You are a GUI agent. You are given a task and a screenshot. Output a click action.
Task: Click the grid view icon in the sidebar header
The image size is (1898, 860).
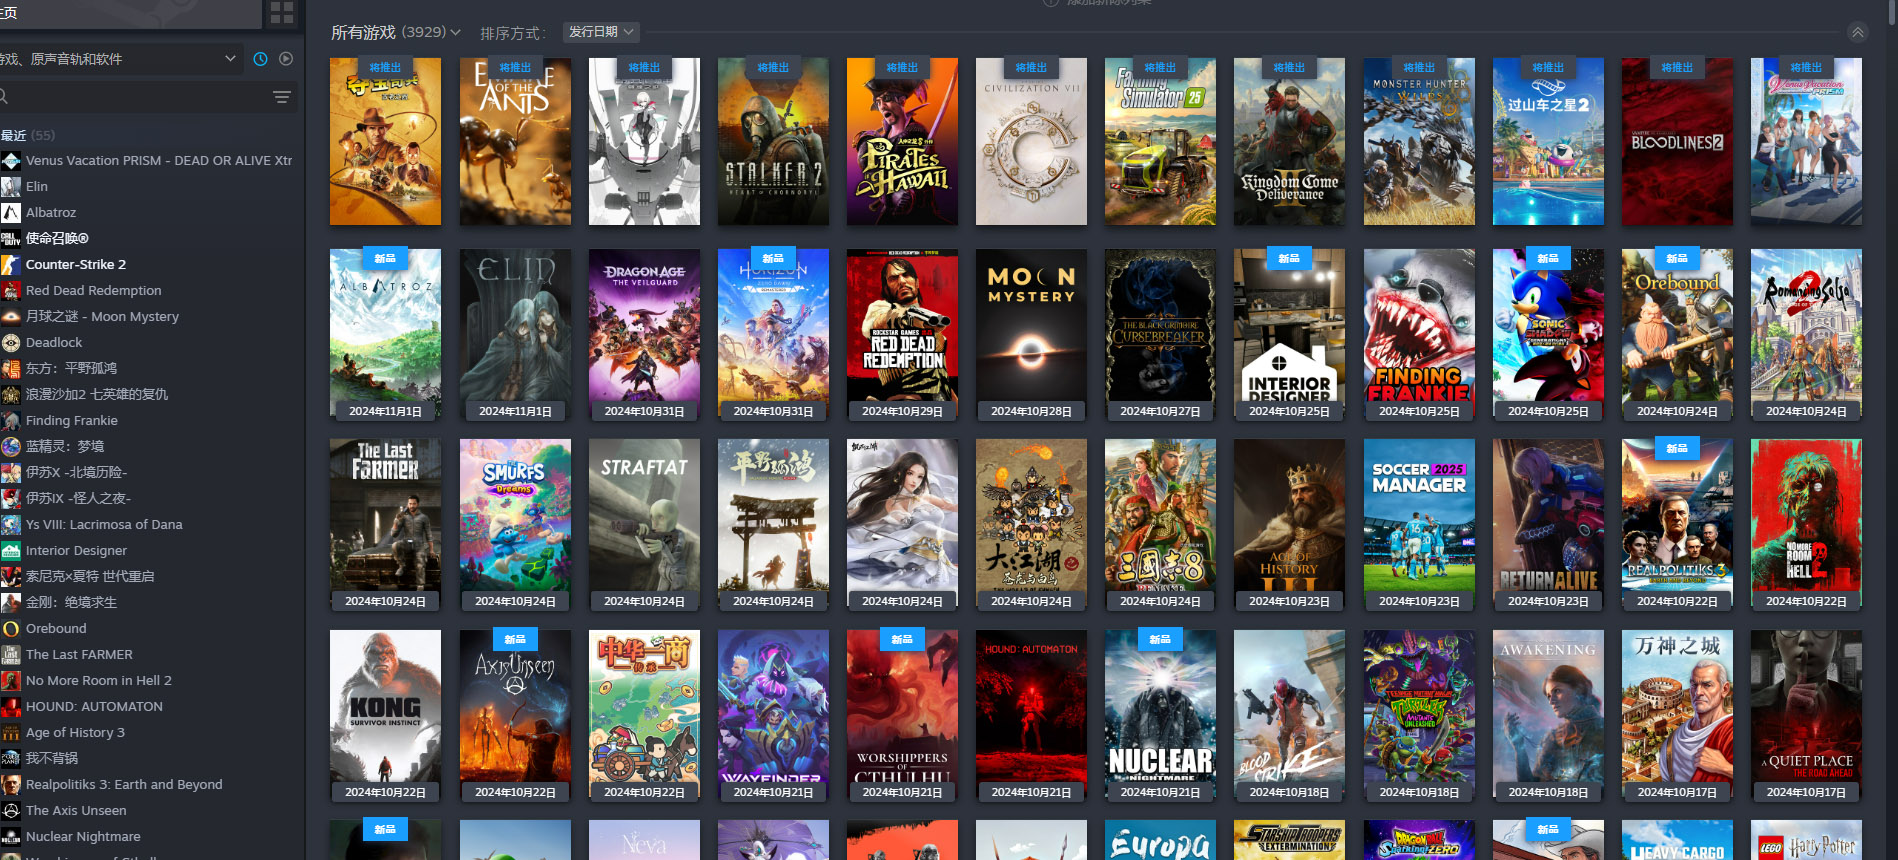tap(282, 13)
